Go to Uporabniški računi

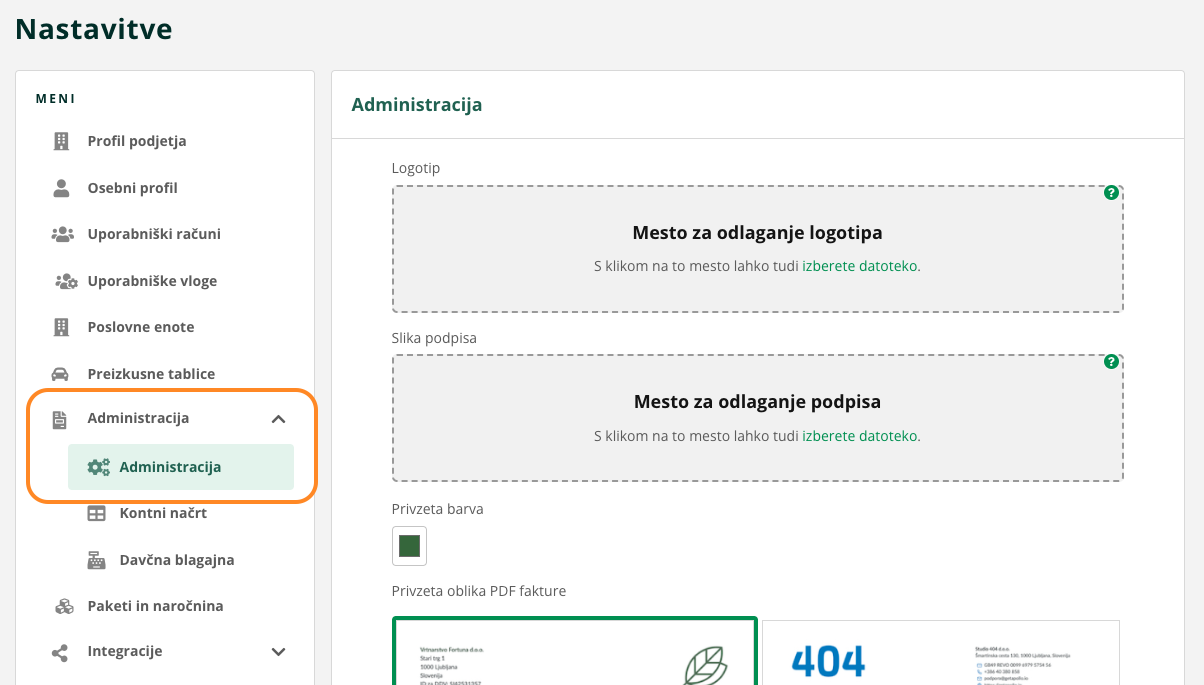[154, 234]
